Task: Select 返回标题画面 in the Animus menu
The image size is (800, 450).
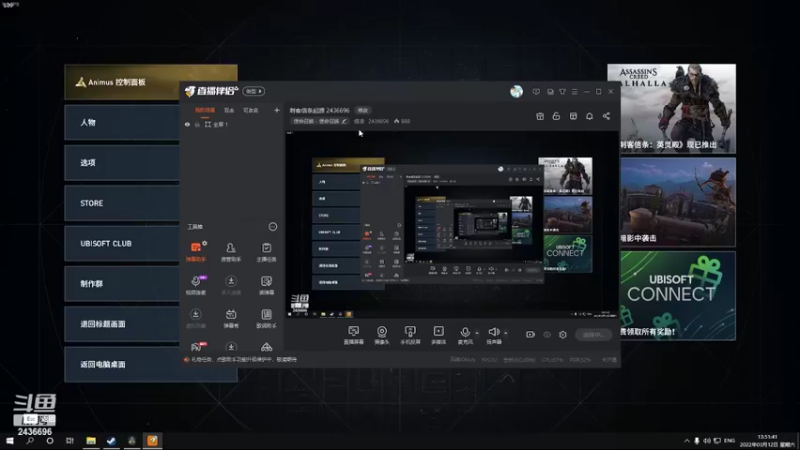Action: [x=122, y=324]
